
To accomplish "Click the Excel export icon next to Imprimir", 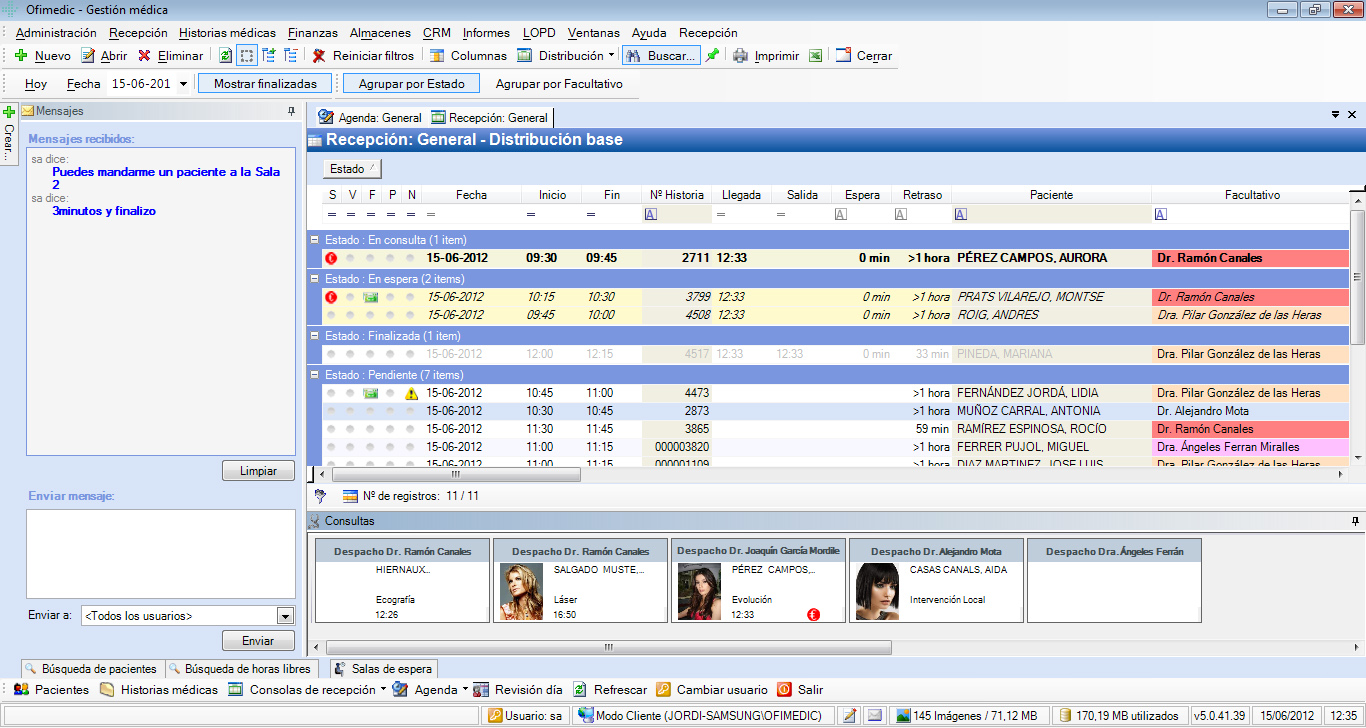I will tap(816, 56).
